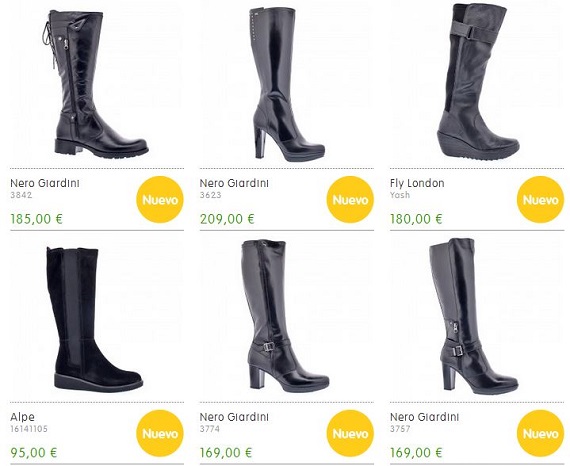Open the Nero Giardini 3757 boot image
The height and width of the screenshot is (466, 570).
pyautogui.click(x=473, y=316)
